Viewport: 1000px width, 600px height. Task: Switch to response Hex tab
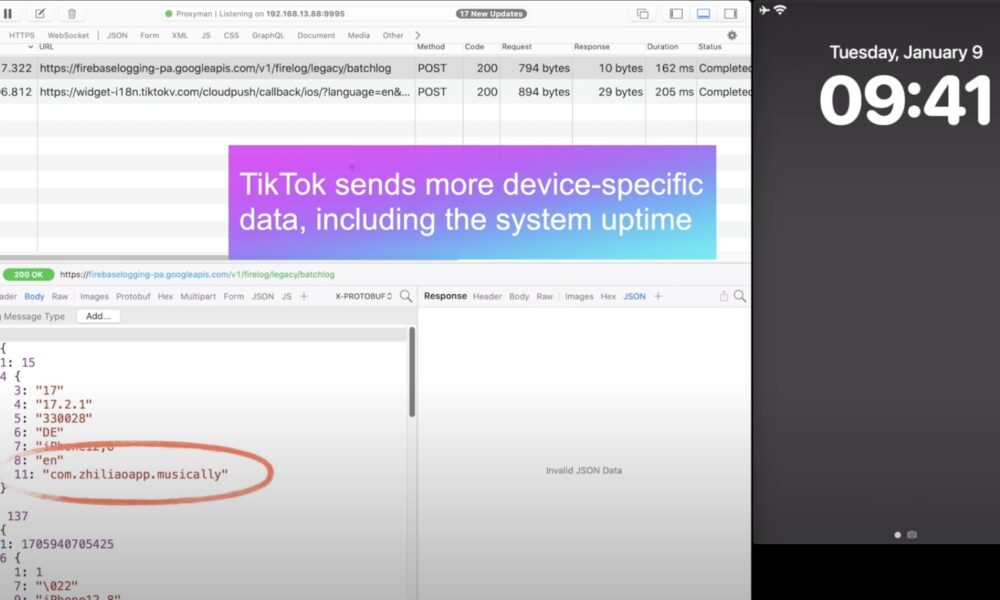(608, 296)
